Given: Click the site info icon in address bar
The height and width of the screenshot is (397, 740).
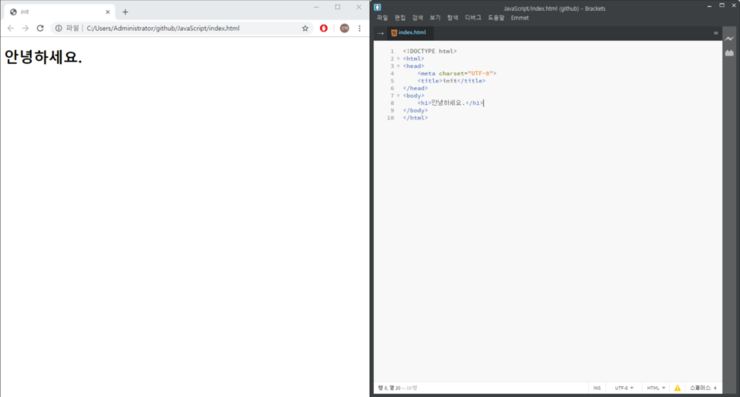Looking at the screenshot, I should pos(59,28).
